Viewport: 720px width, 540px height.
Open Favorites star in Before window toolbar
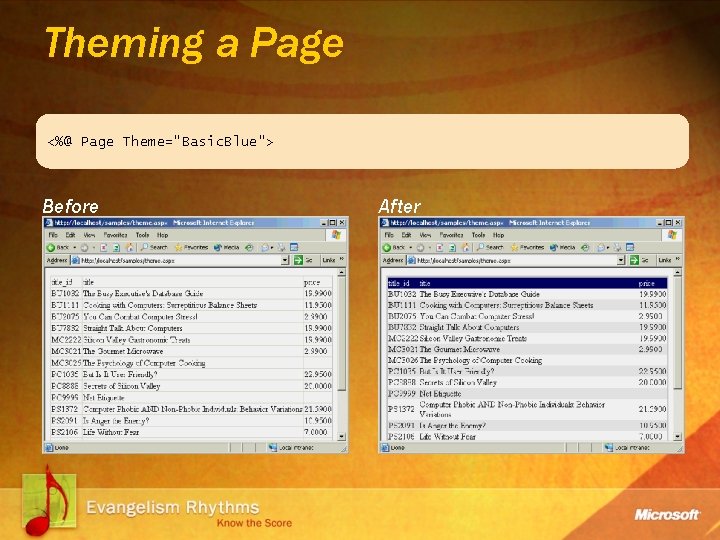191,248
